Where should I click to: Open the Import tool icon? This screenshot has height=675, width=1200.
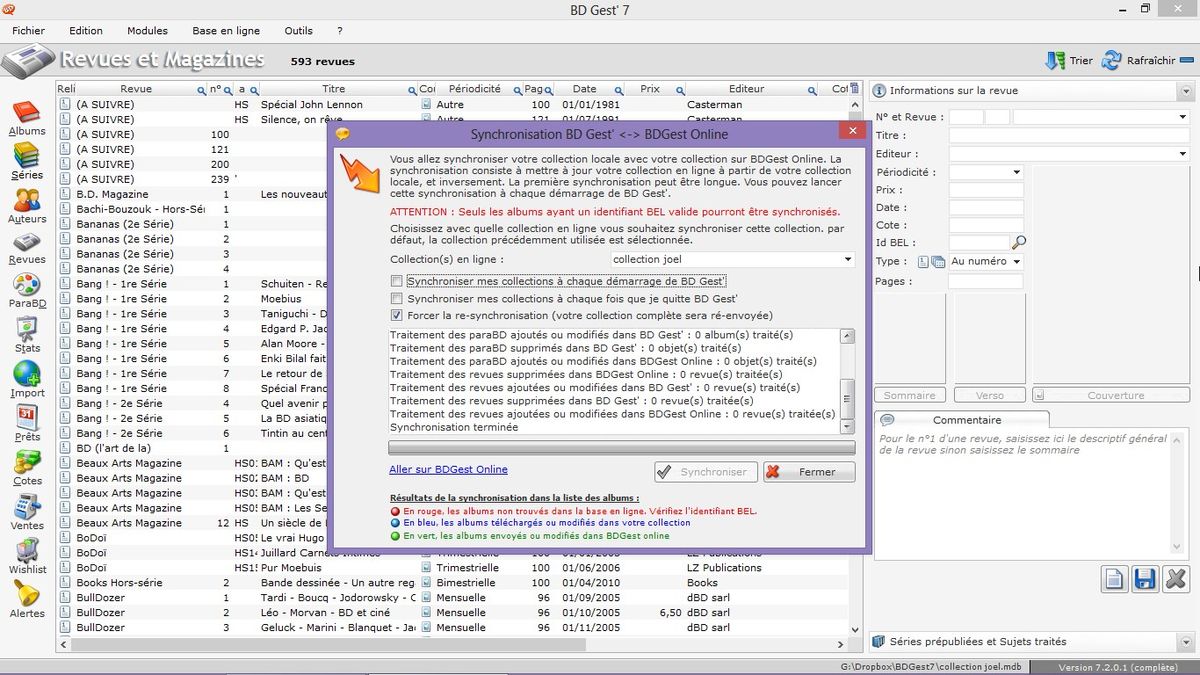coord(27,377)
